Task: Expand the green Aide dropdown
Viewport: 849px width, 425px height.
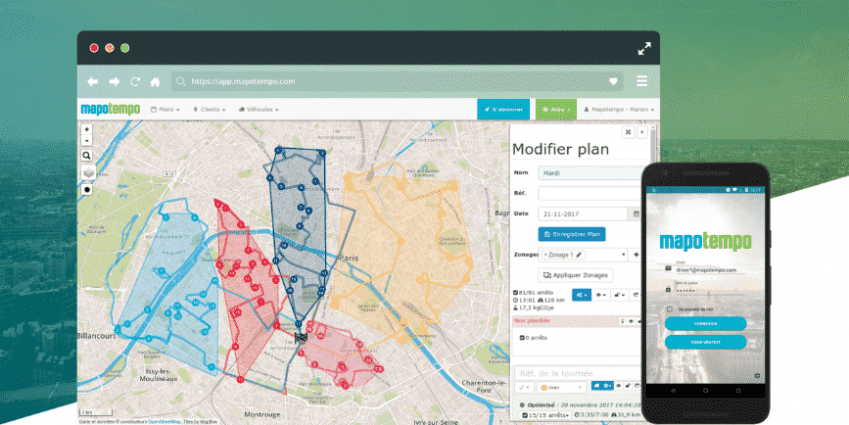Action: pyautogui.click(x=555, y=108)
